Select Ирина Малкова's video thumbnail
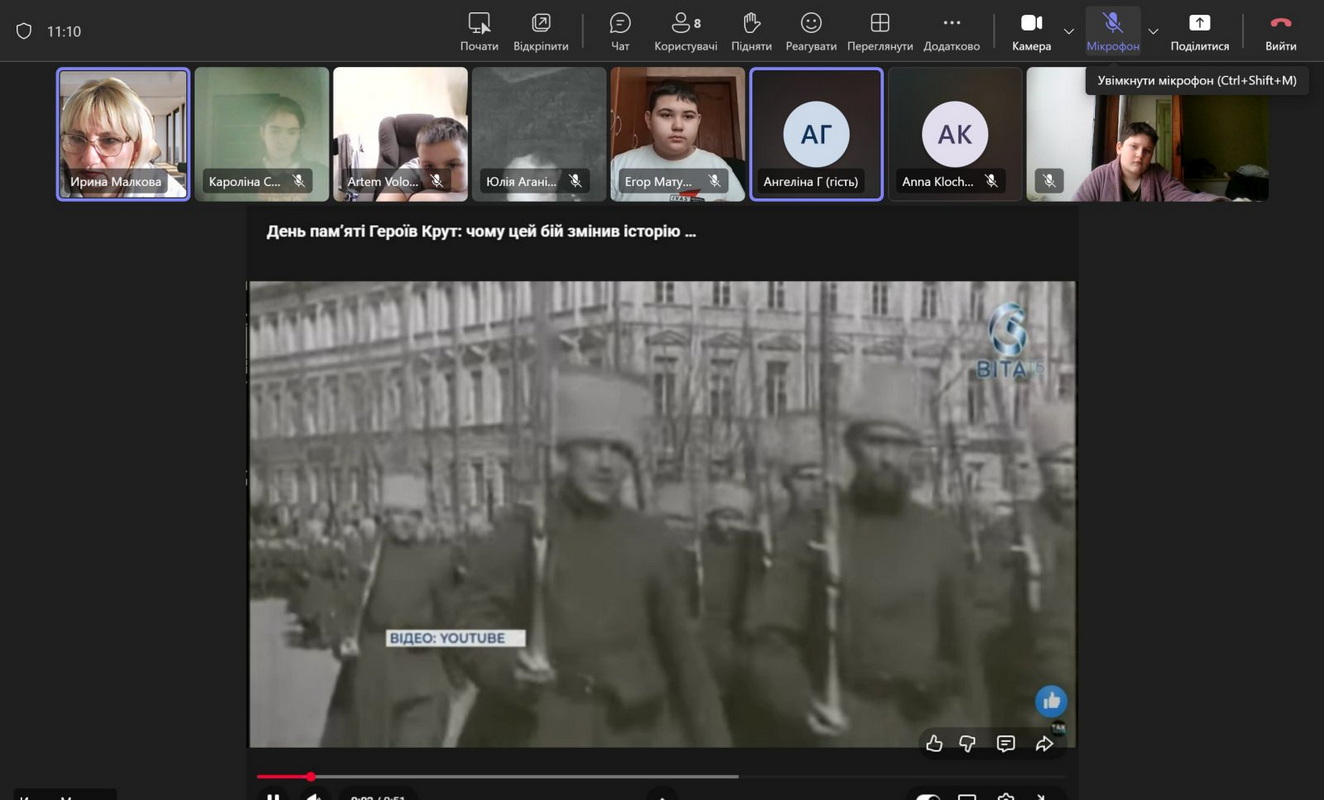 pos(123,134)
